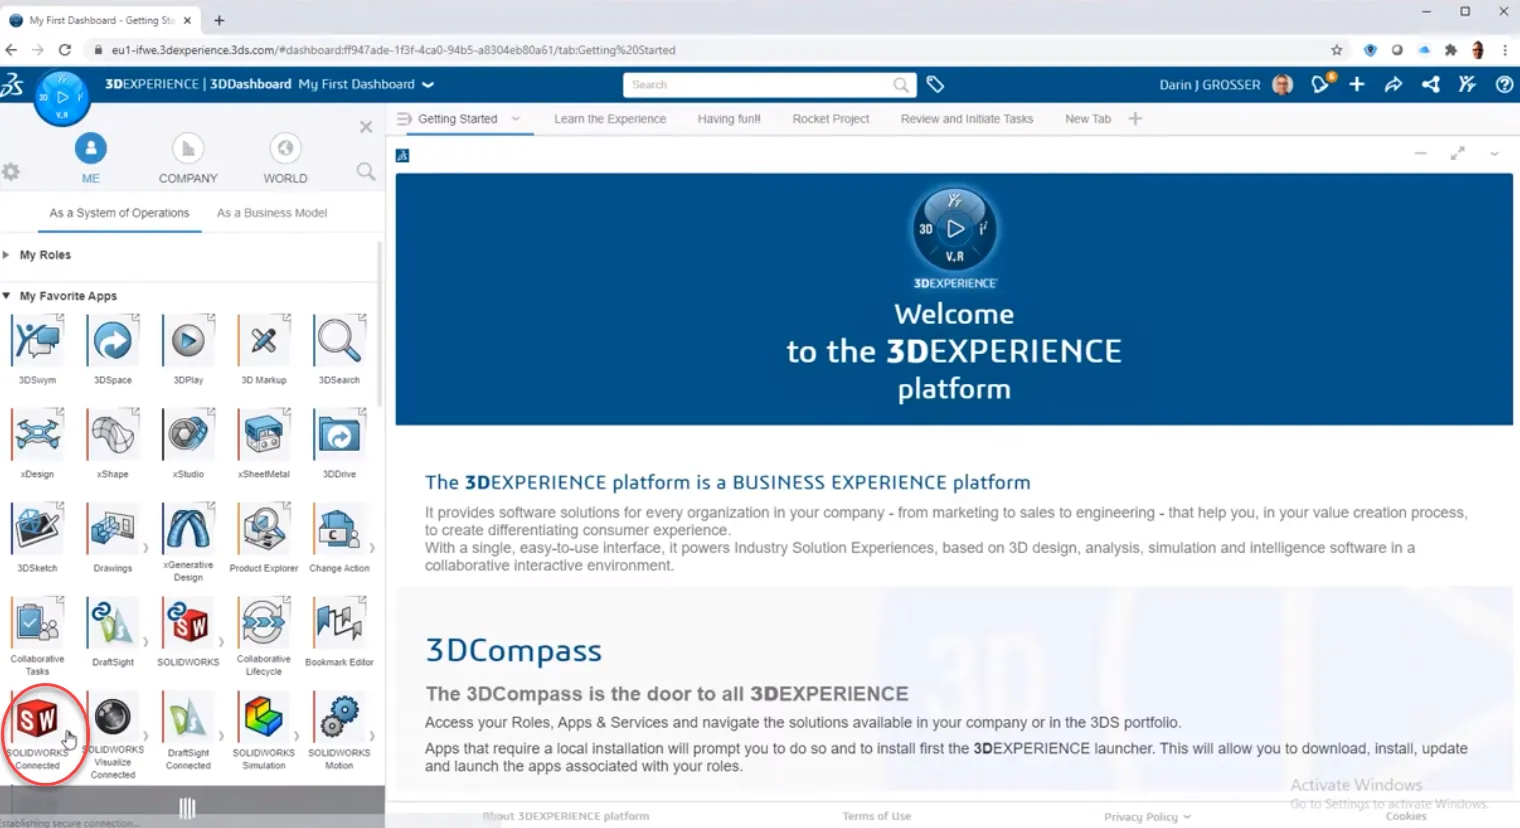This screenshot has width=1520, height=828.
Task: Open the Drawings app
Action: pos(113,529)
